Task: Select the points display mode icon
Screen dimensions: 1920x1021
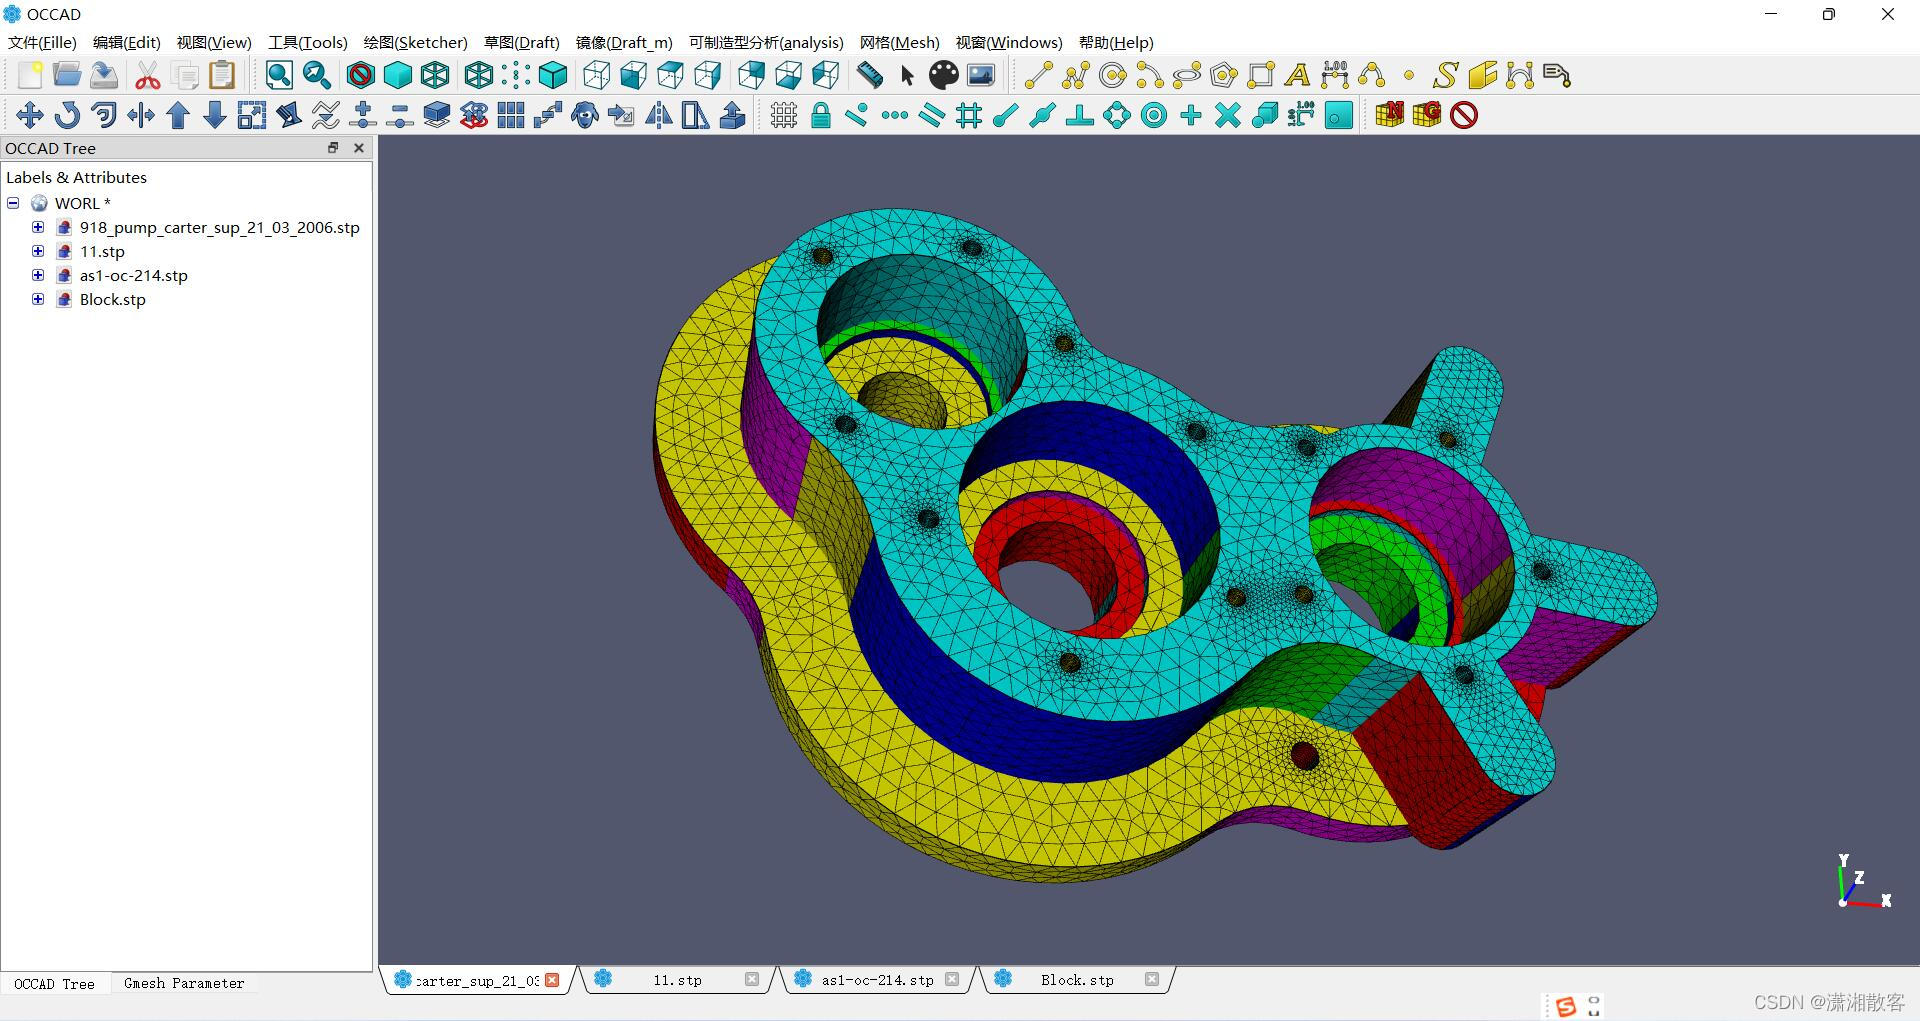Action: tap(516, 76)
